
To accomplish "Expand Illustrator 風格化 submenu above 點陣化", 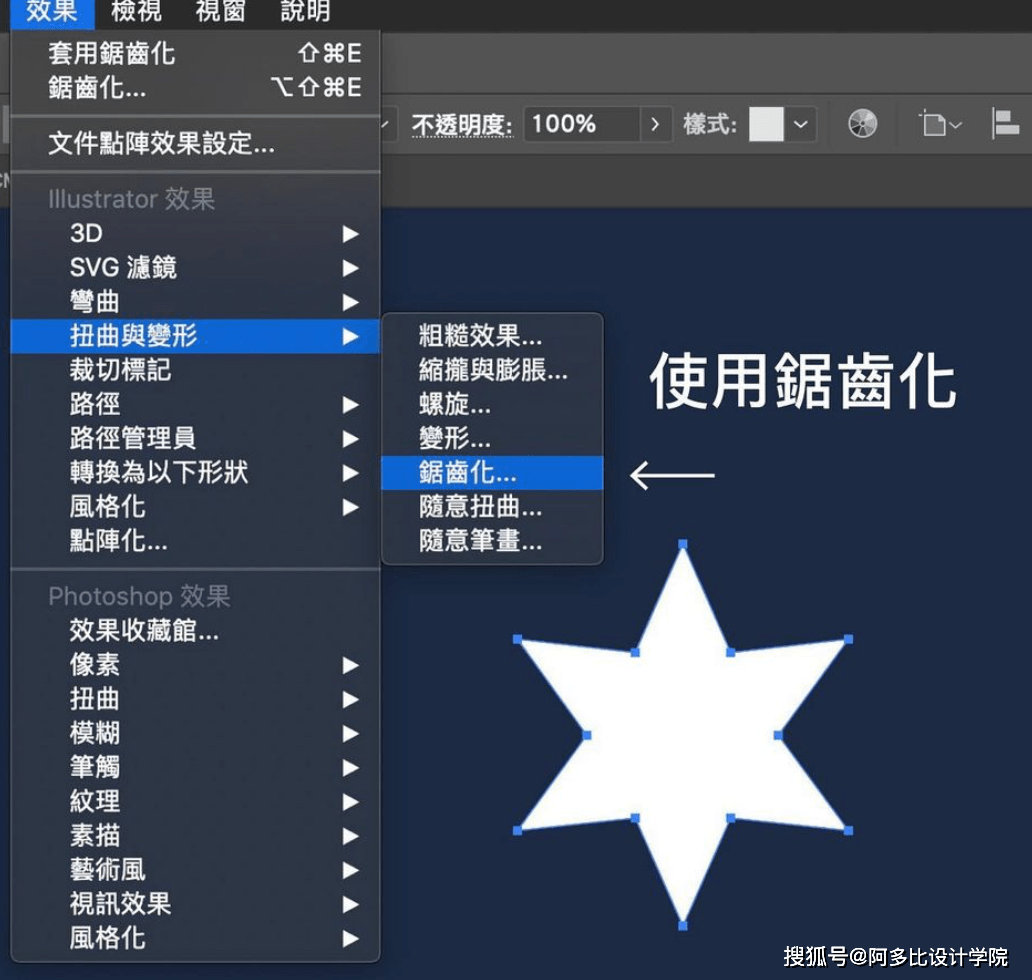I will click(x=195, y=507).
